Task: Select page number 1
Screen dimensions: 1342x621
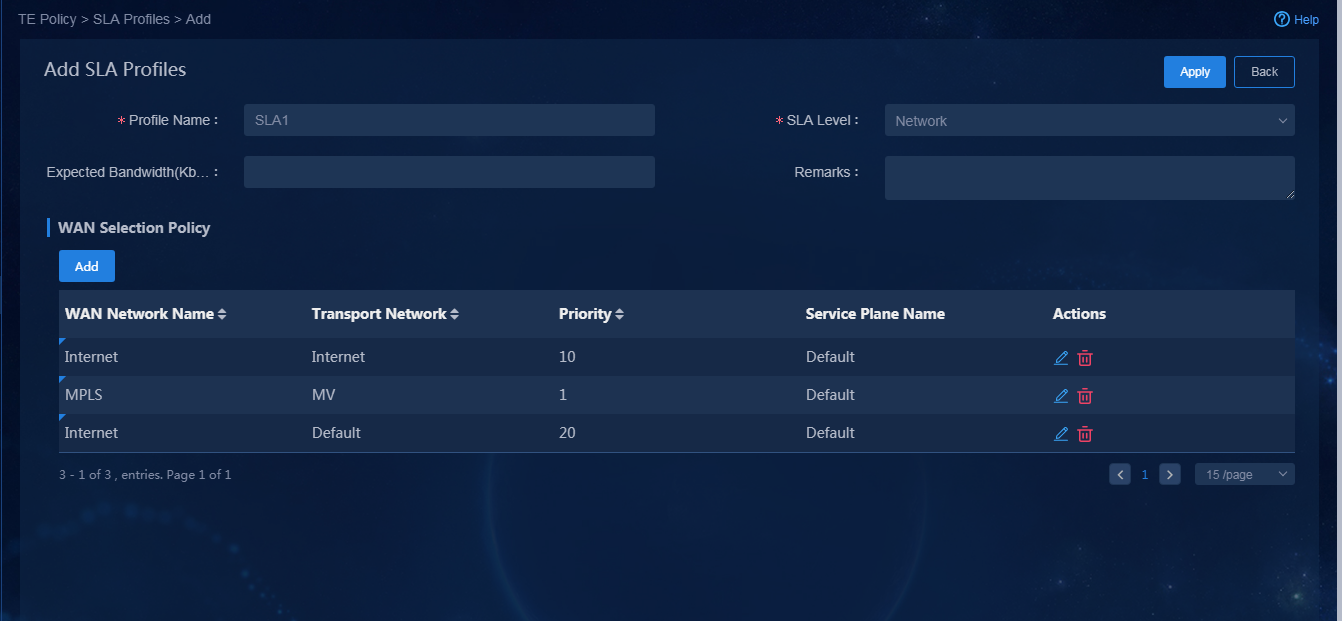Action: (1145, 474)
